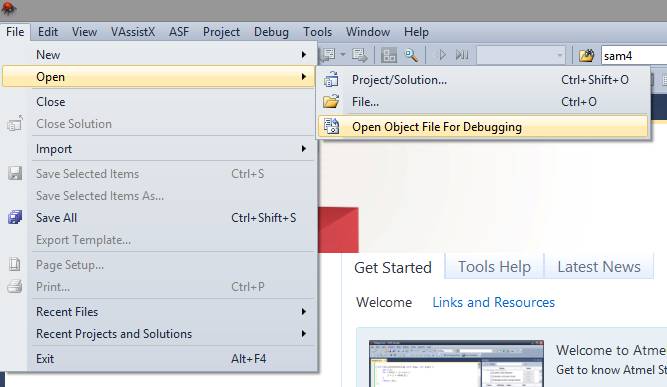Open the ASF menu
The image size is (667, 387).
pos(179,32)
